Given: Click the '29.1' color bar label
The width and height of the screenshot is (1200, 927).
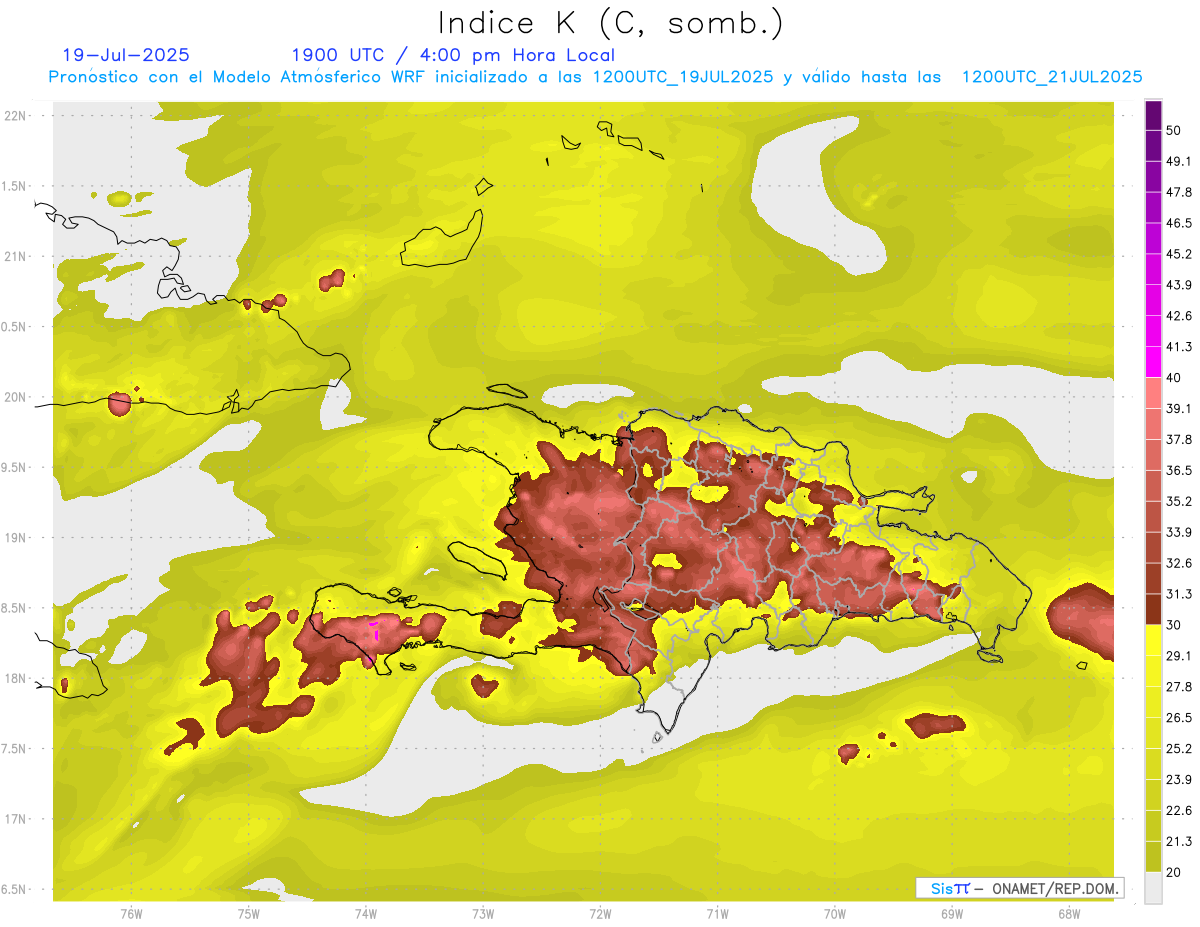Looking at the screenshot, I should 1179,656.
